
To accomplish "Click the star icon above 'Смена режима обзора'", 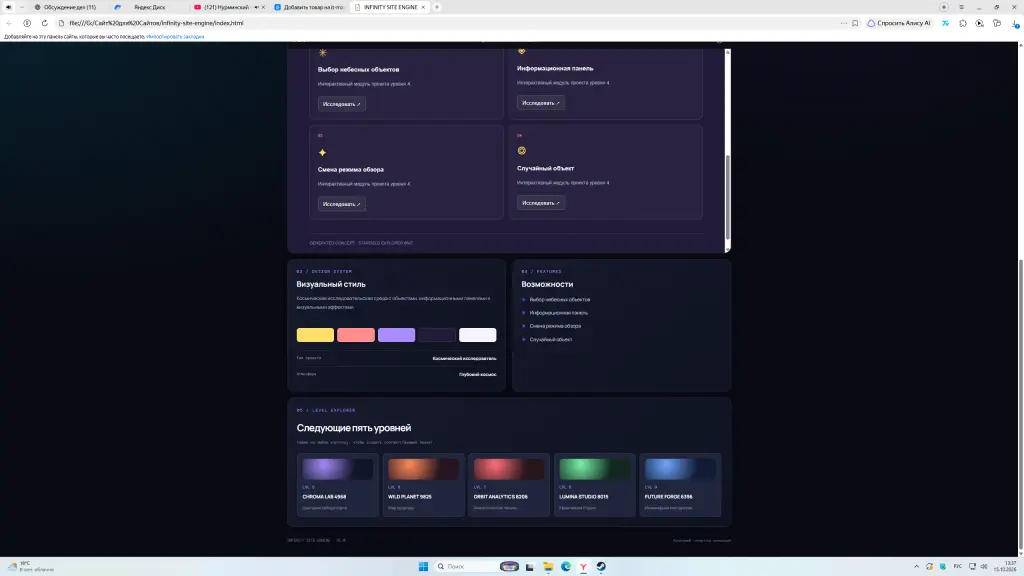I will point(322,152).
